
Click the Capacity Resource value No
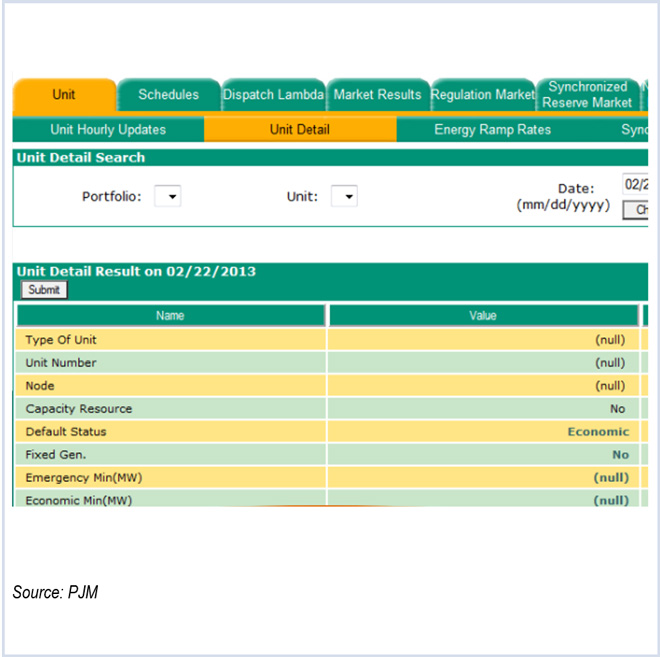[x=617, y=409]
